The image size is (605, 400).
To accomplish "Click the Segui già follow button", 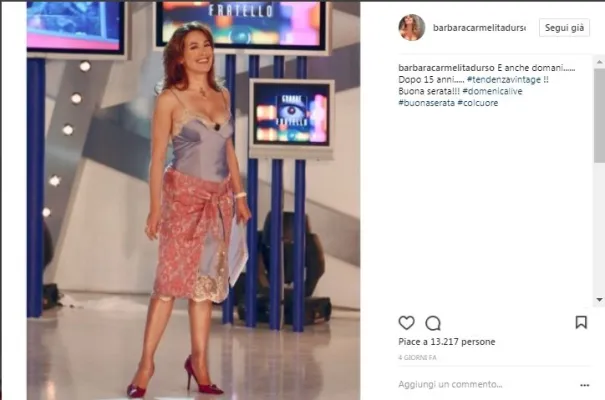I will coord(564,28).
